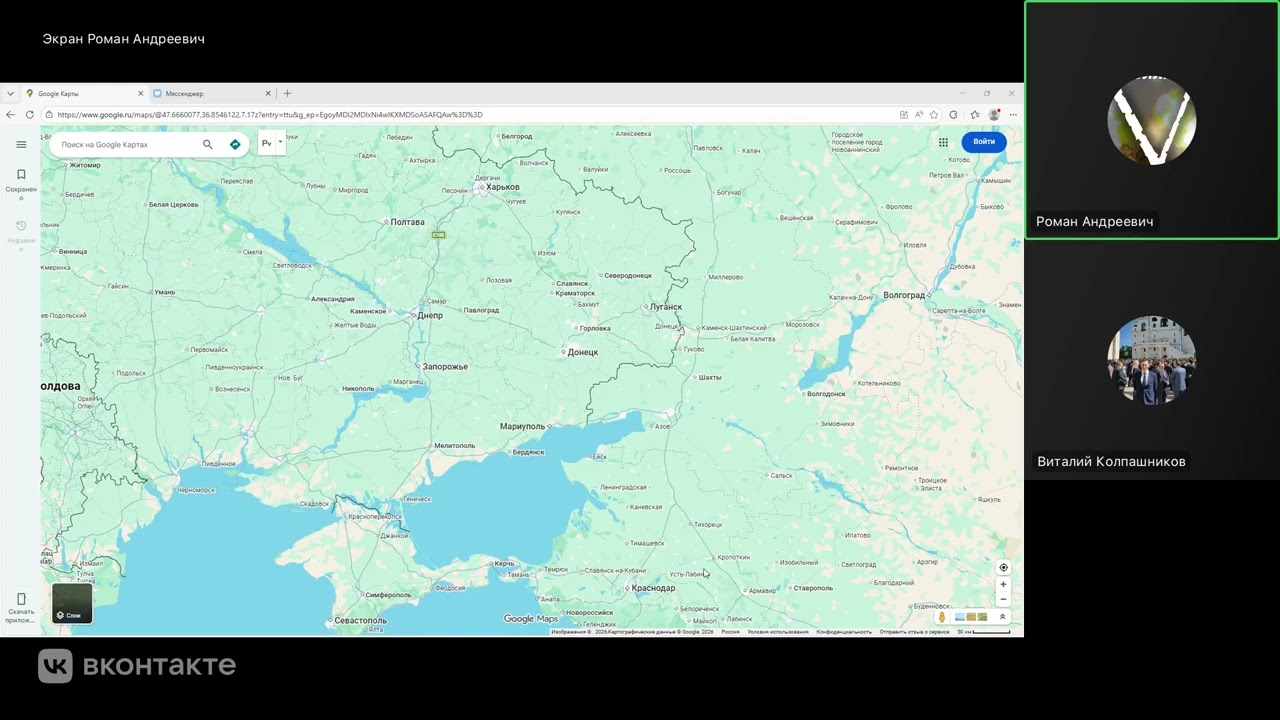
Task: Expand the keyboard language Ру dropdown arrow
Action: pyautogui.click(x=280, y=142)
